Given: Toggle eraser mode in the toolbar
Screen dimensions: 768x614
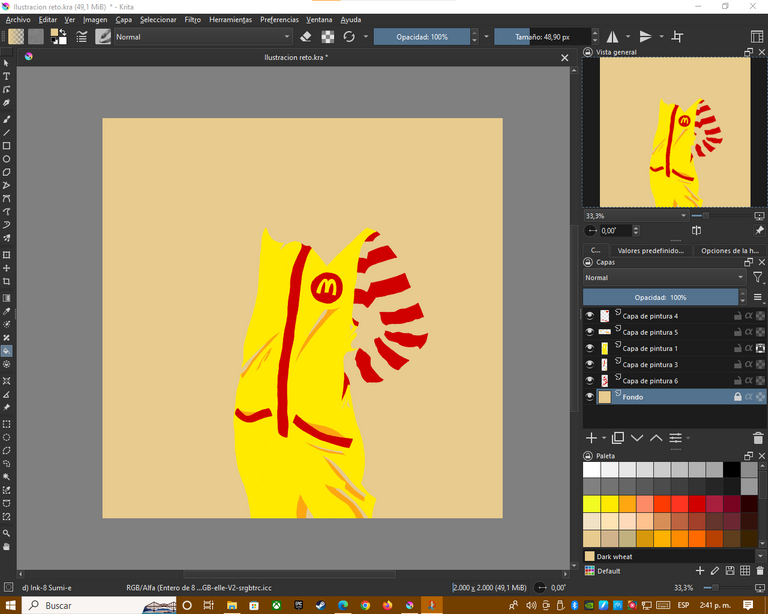Looking at the screenshot, I should click(x=306, y=37).
